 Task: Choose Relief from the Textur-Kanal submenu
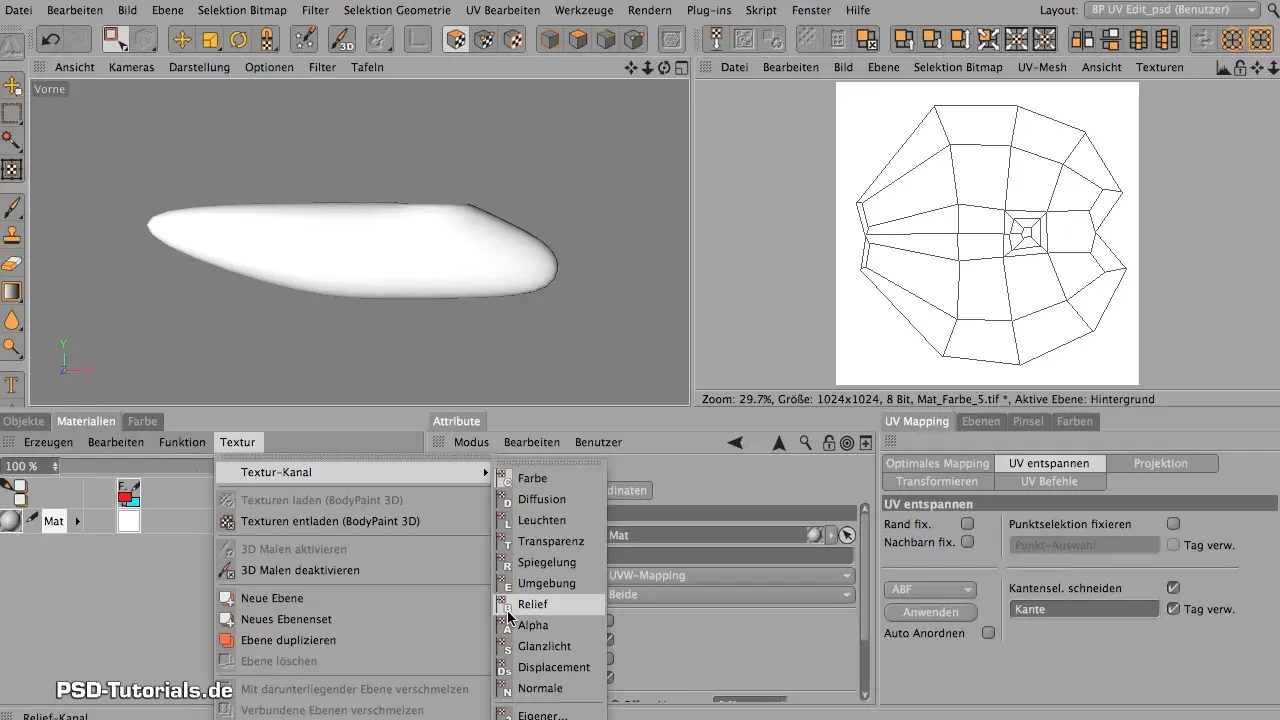(x=550, y=604)
